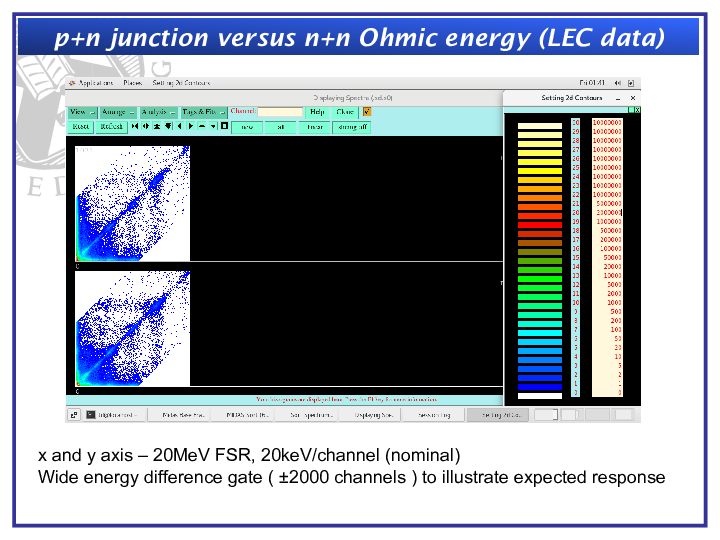Click the 'new' button in the toolbar

pyautogui.click(x=247, y=127)
